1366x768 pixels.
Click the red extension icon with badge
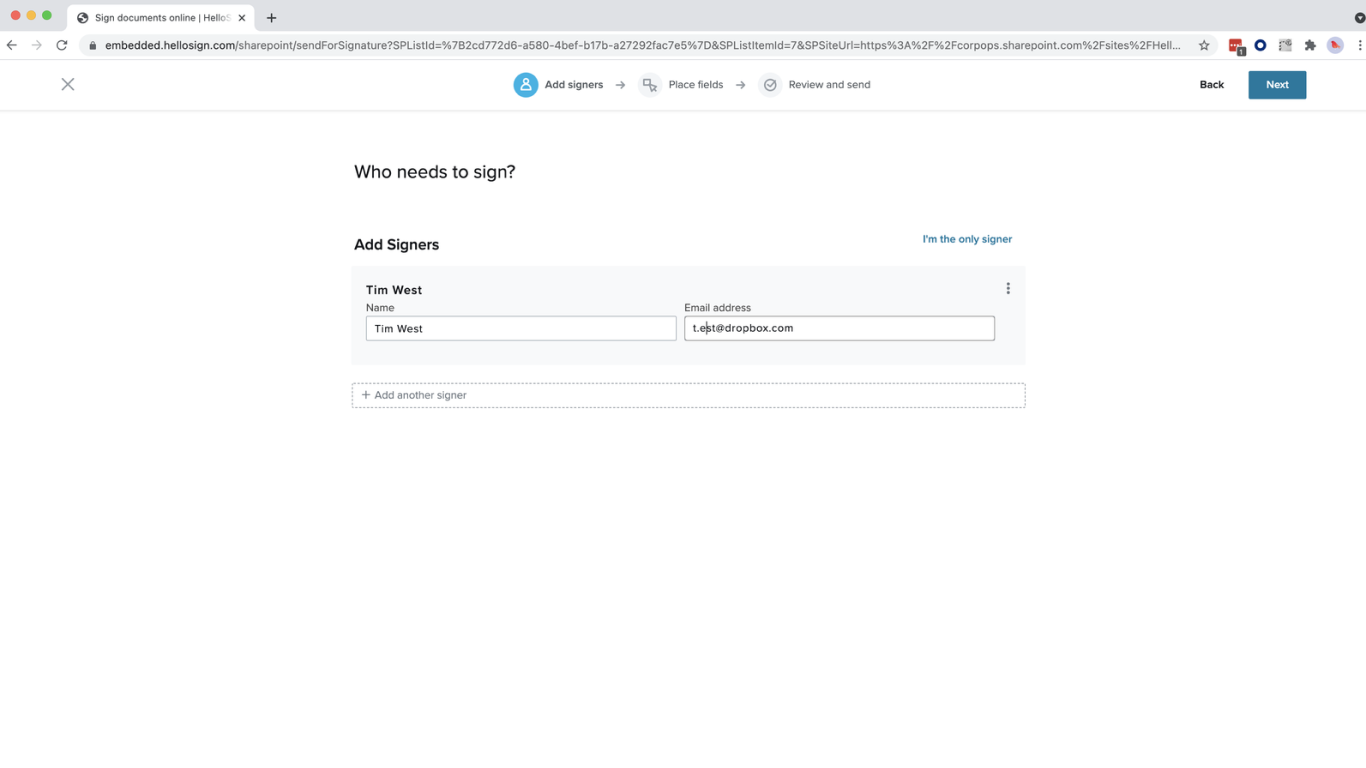(1236, 46)
